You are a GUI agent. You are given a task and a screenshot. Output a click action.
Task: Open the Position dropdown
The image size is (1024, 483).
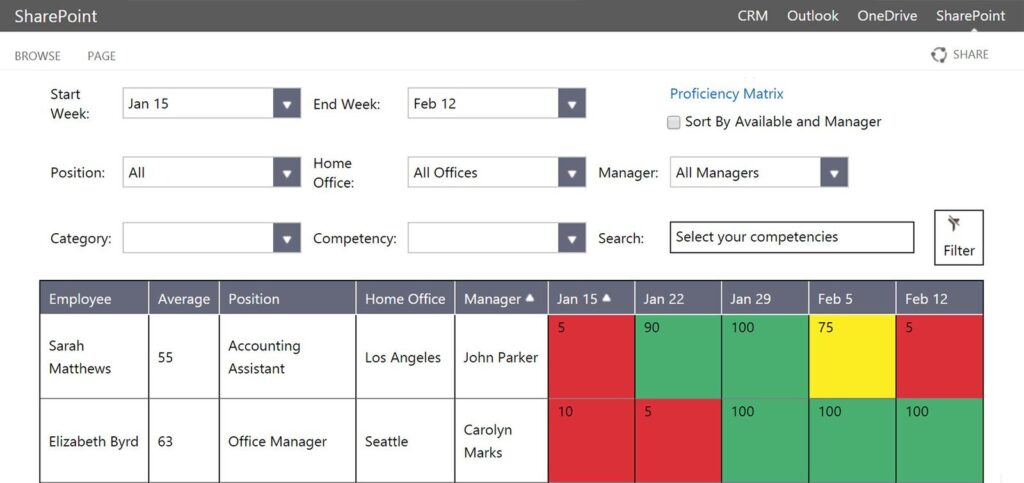point(287,172)
